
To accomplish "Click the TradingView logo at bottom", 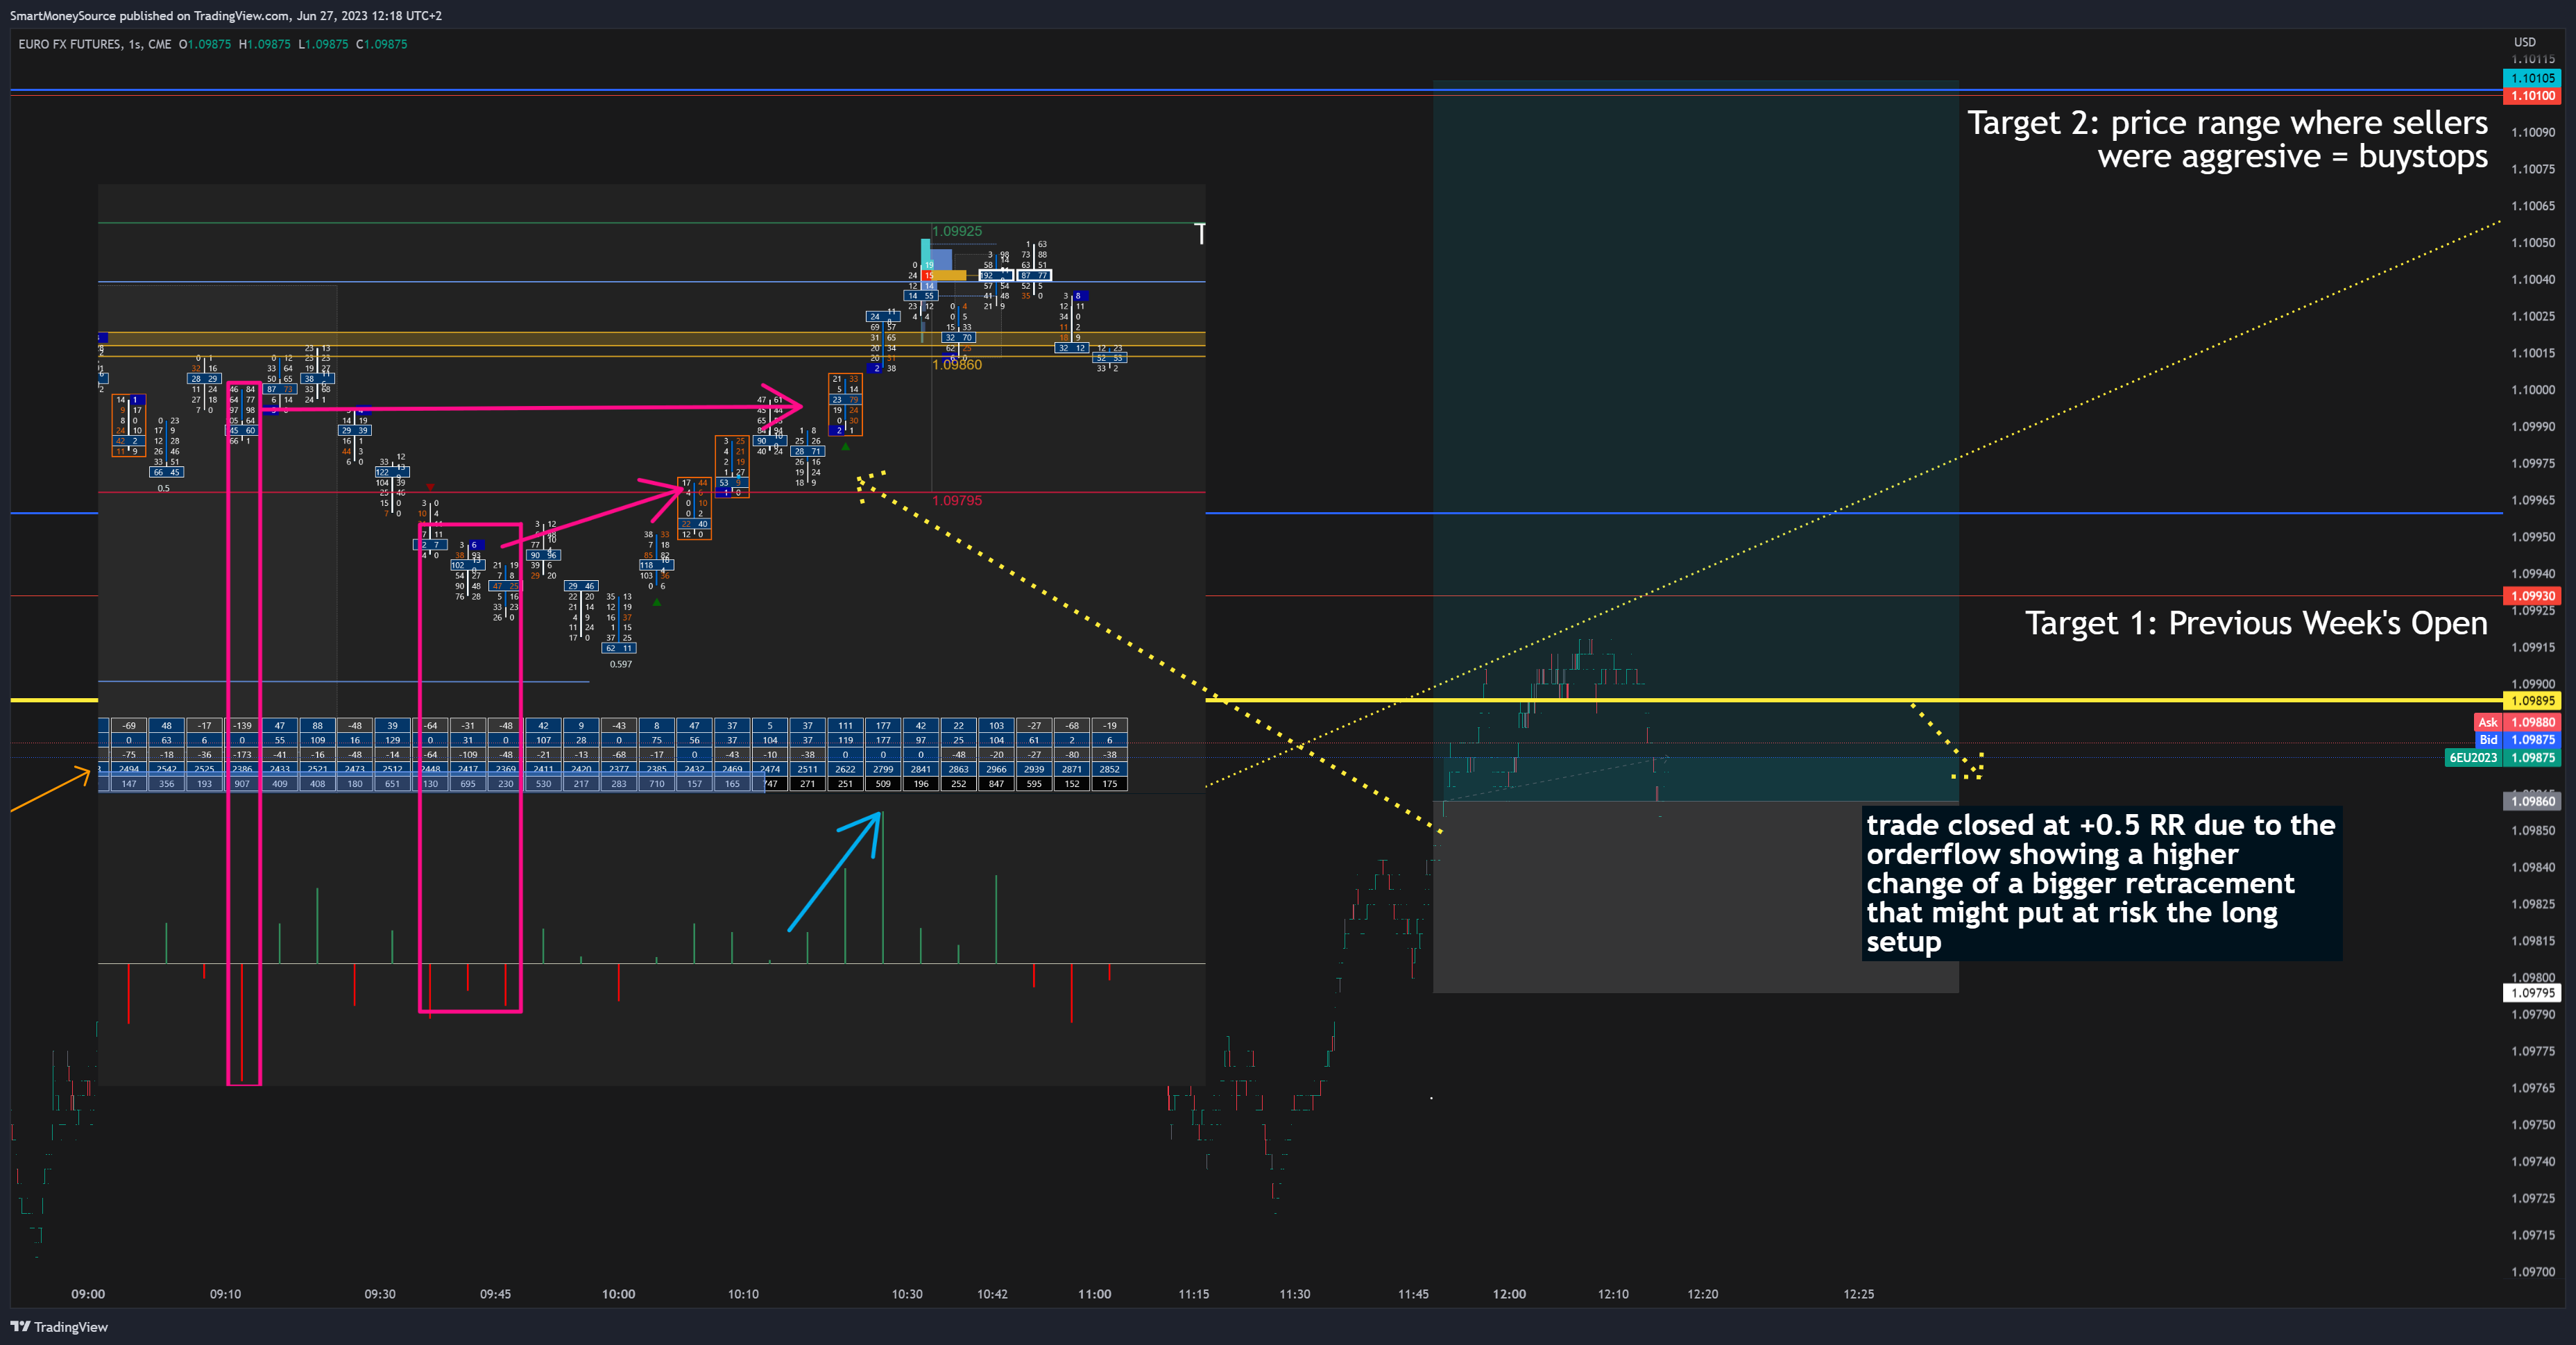I will click(x=59, y=1326).
